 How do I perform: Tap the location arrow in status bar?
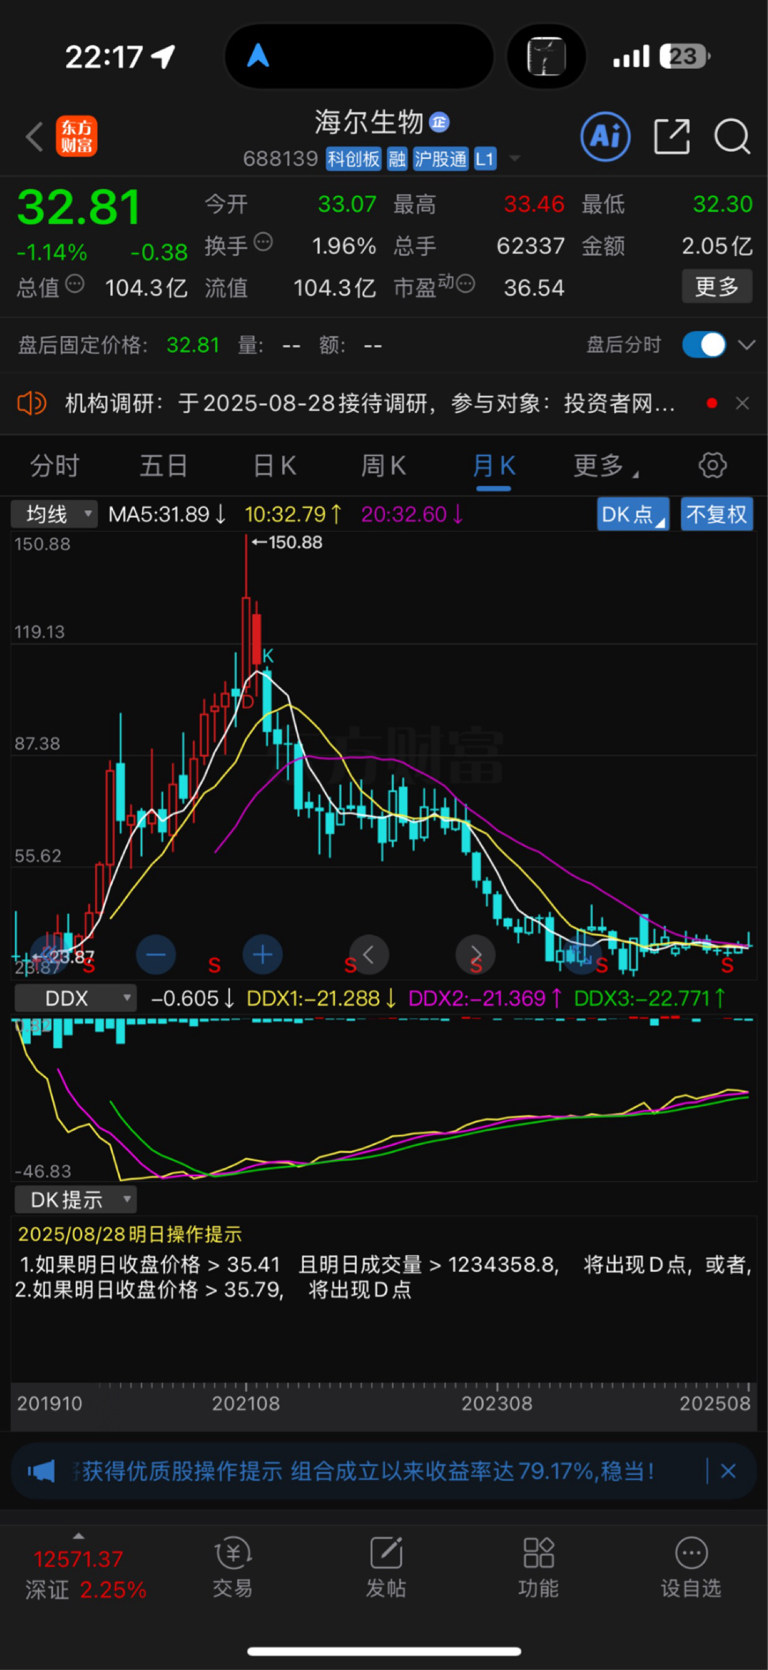[163, 57]
